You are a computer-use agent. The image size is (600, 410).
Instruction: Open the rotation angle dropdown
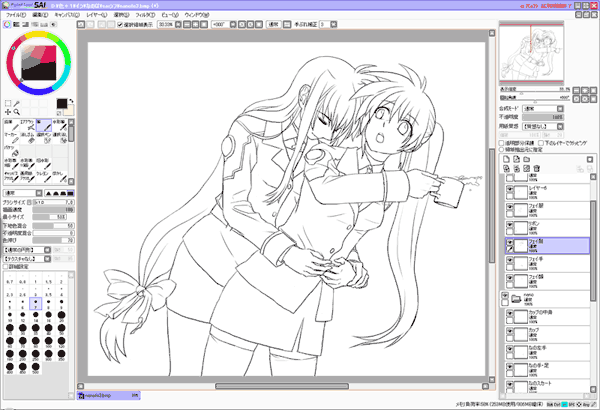tap(233, 25)
